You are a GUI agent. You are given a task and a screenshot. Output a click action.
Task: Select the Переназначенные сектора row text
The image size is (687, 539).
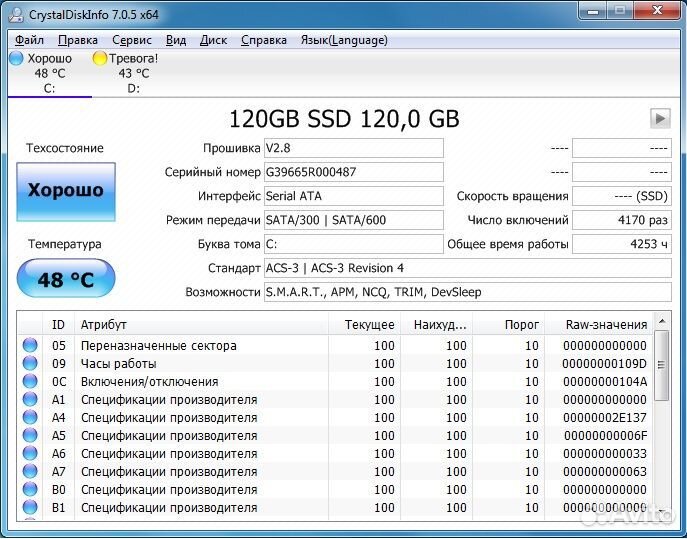pos(159,346)
